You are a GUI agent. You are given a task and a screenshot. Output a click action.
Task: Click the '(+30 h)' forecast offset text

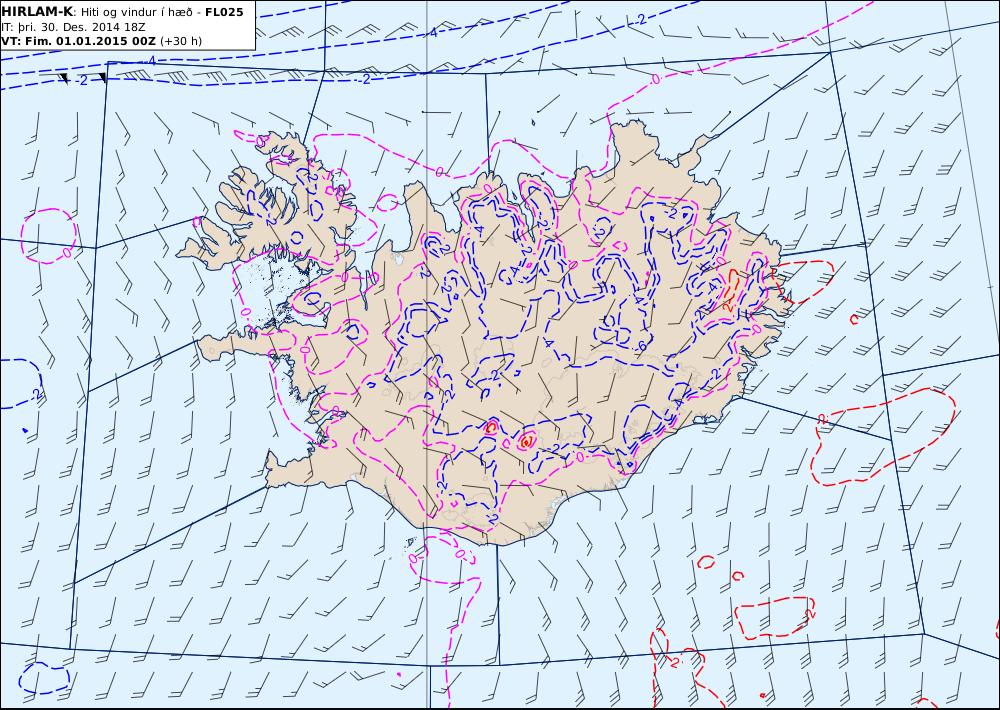click(x=180, y=41)
